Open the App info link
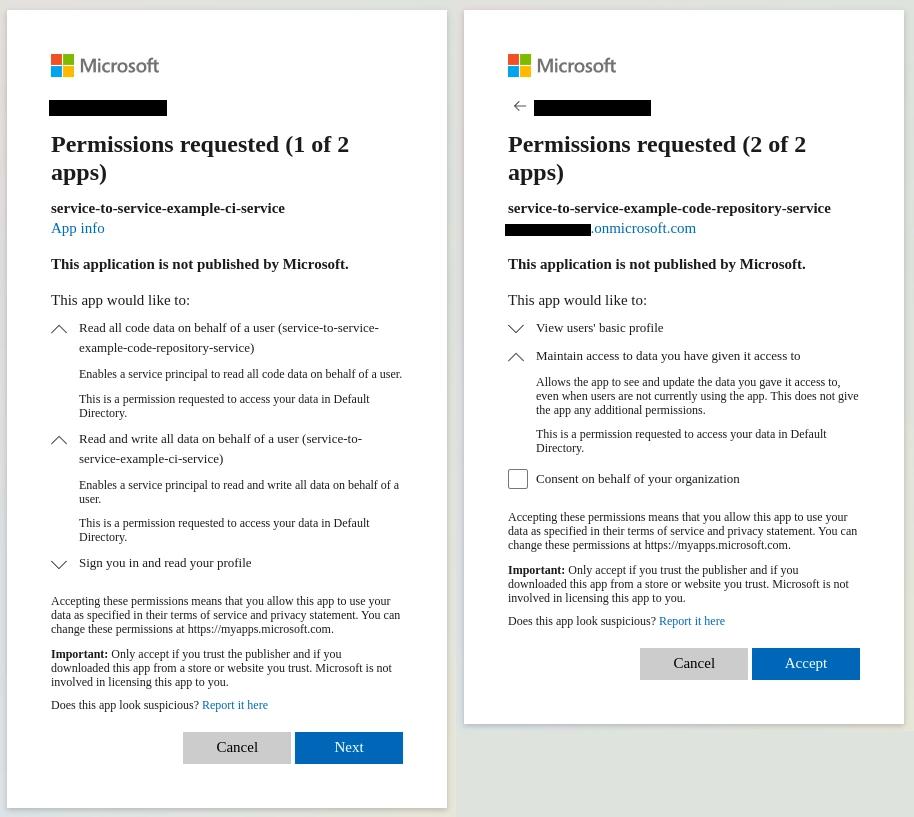 [x=78, y=228]
